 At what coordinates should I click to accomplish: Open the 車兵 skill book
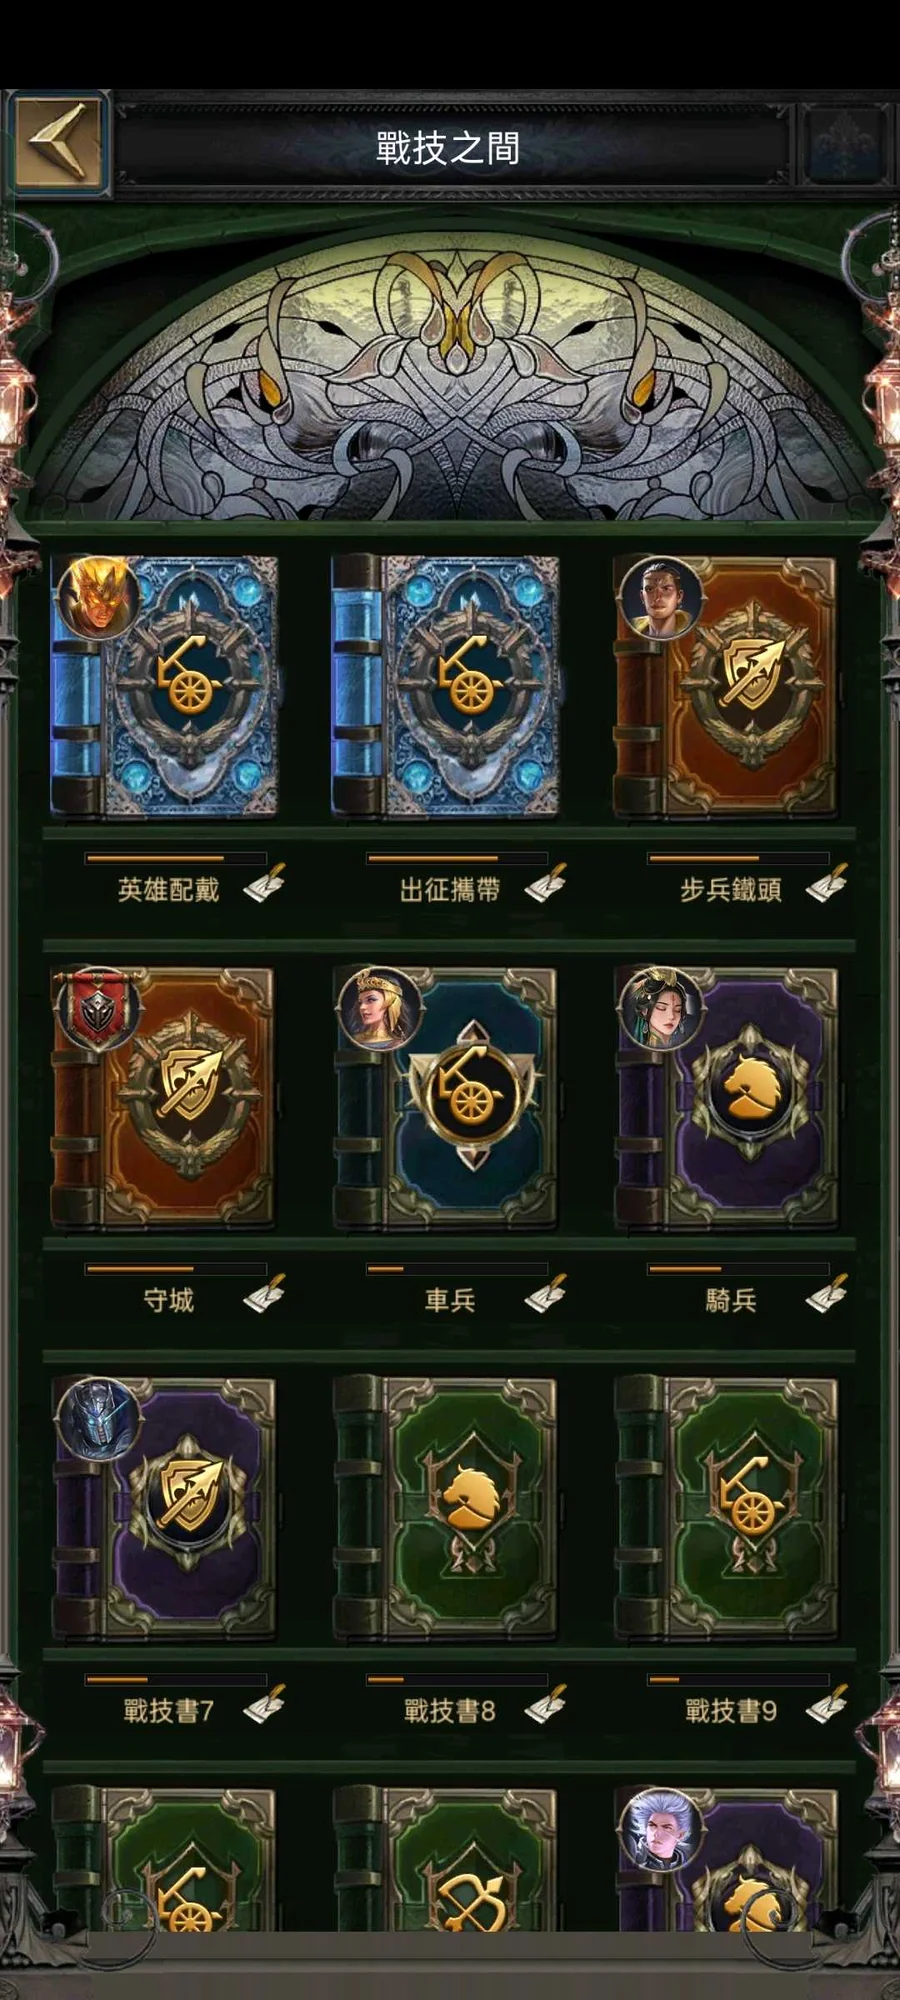[446, 1098]
